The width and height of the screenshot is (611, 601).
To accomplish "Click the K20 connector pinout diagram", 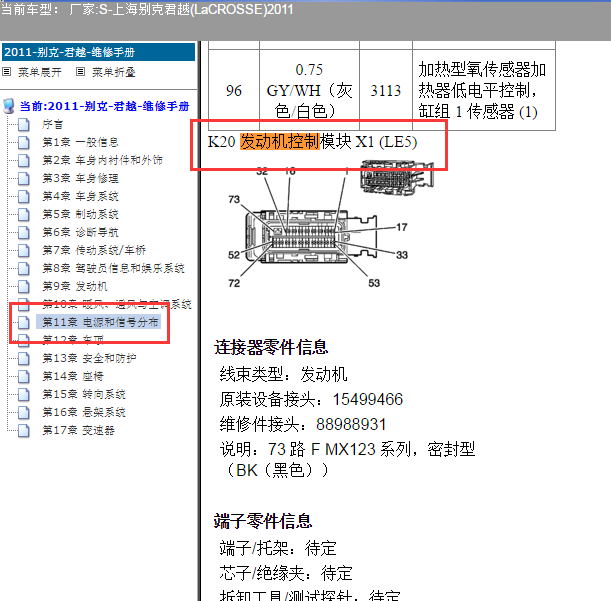I will 318,229.
